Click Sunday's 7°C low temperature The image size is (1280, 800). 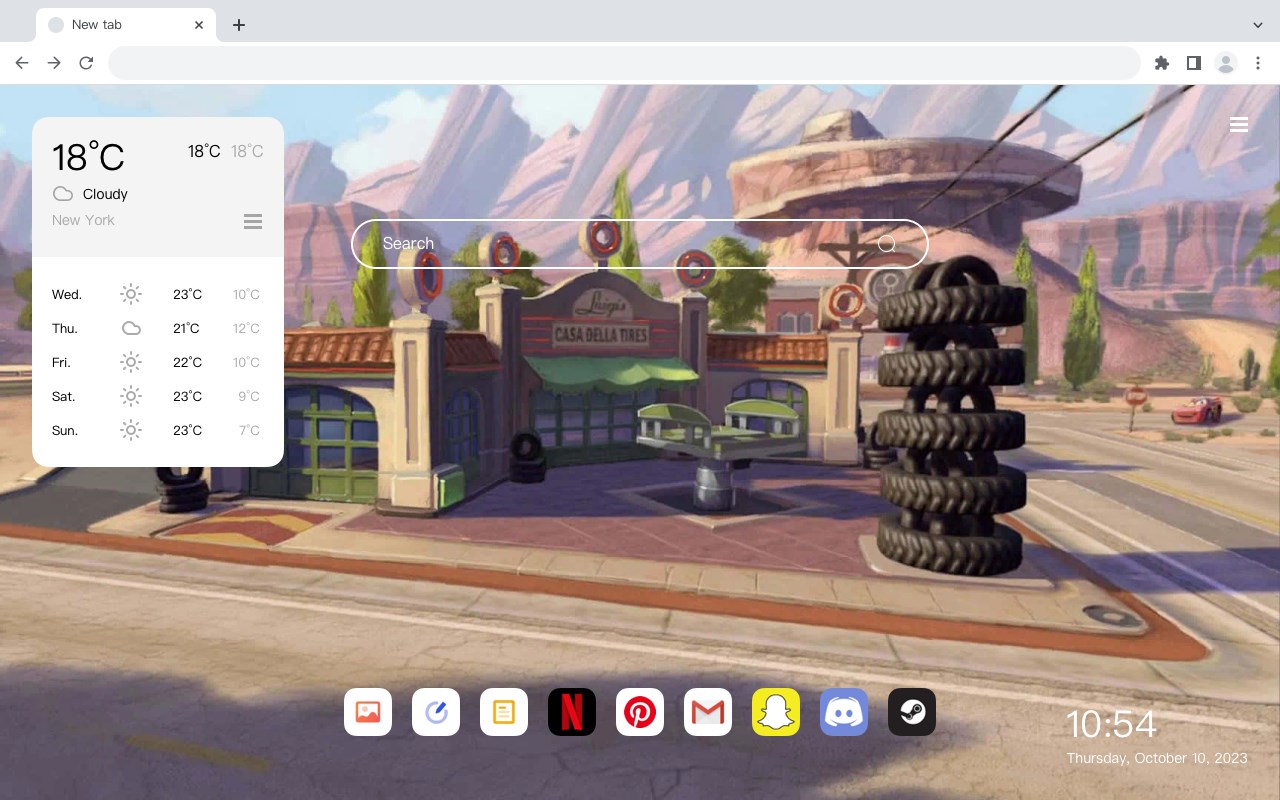[x=249, y=430]
